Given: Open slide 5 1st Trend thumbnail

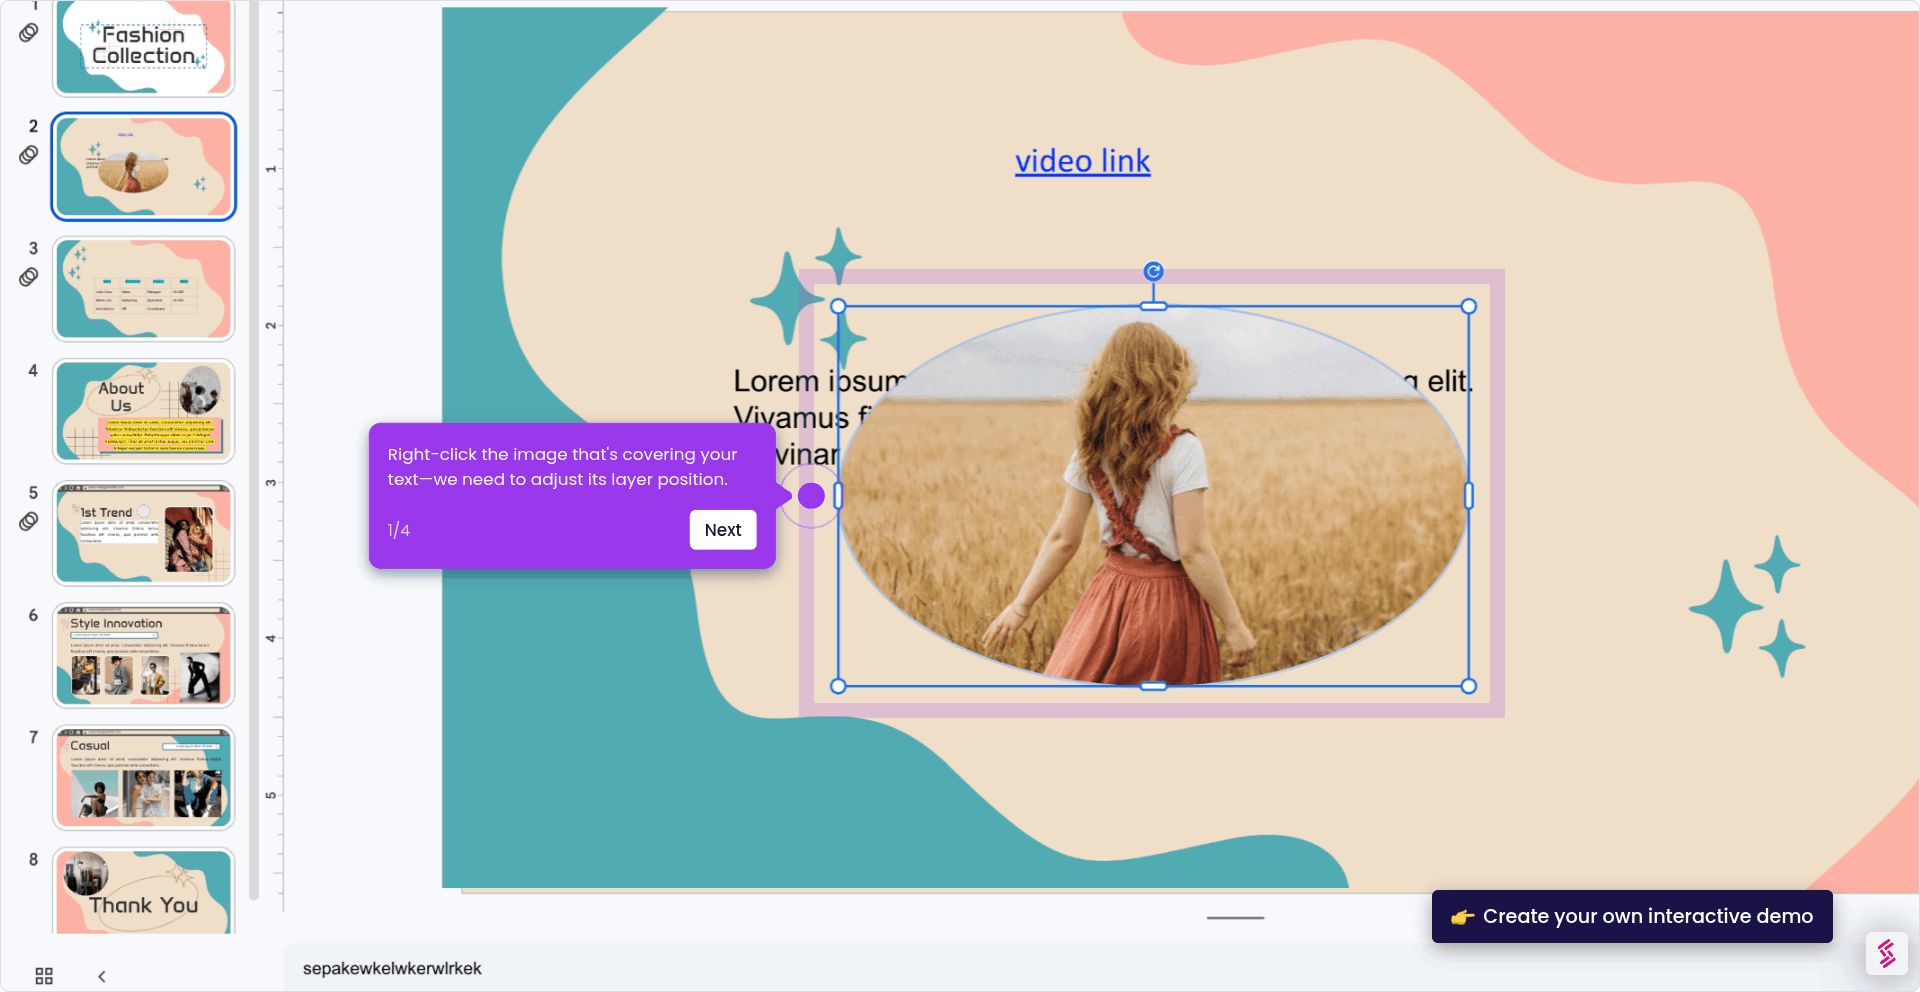Looking at the screenshot, I should click(144, 533).
